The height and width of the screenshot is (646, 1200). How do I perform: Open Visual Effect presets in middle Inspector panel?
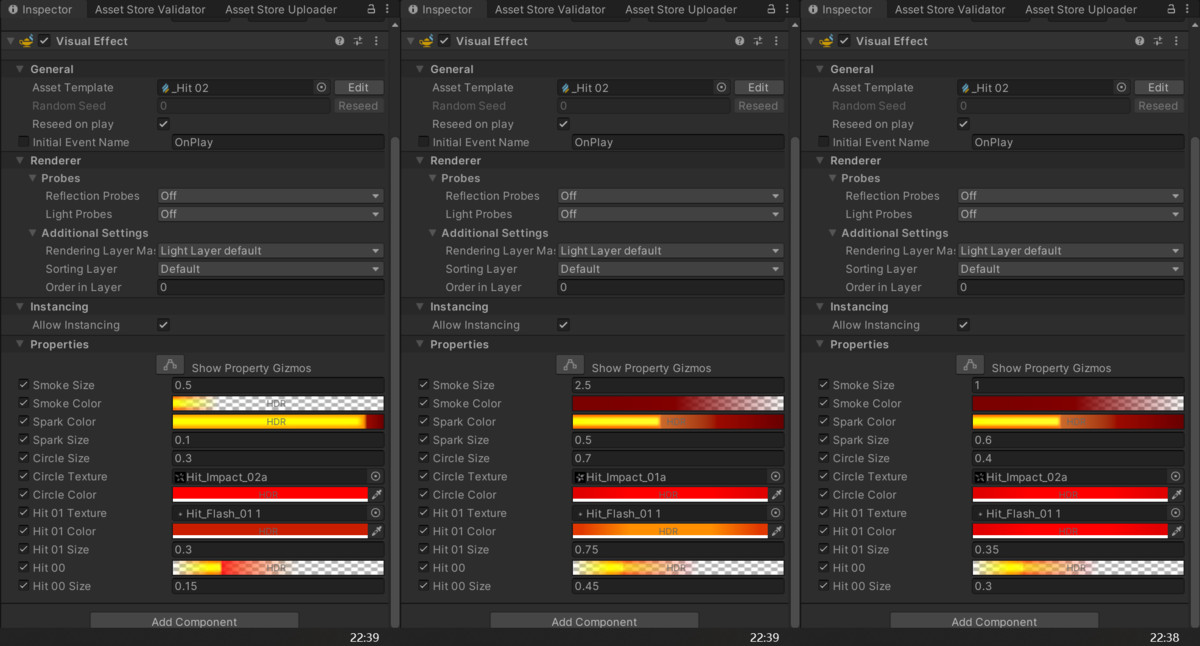coord(758,41)
